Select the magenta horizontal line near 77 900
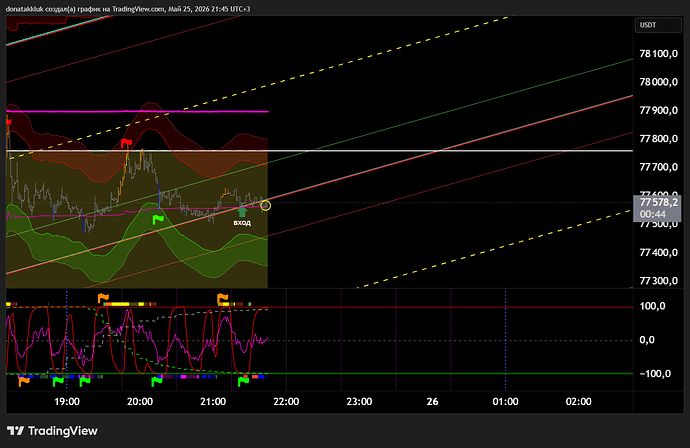The height and width of the screenshot is (448, 690). [137, 111]
